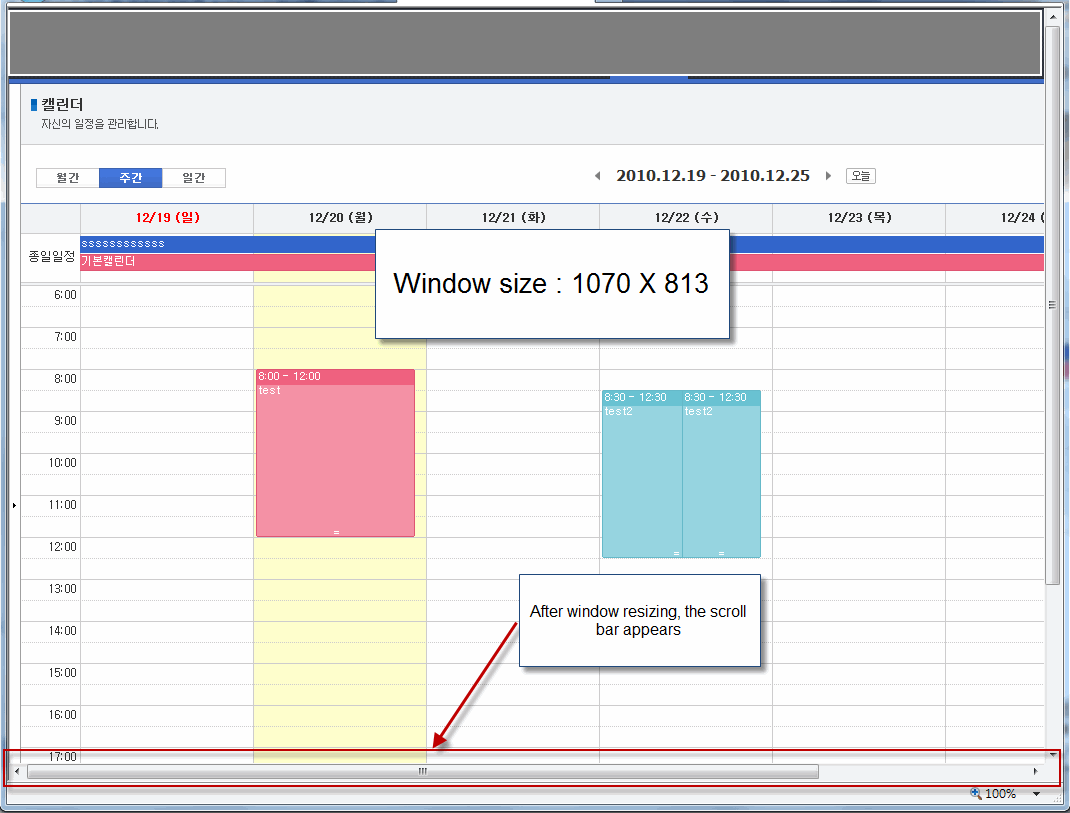Viewport: 1070px width, 813px height.
Task: Click the 오늘 today button
Action: (x=860, y=176)
